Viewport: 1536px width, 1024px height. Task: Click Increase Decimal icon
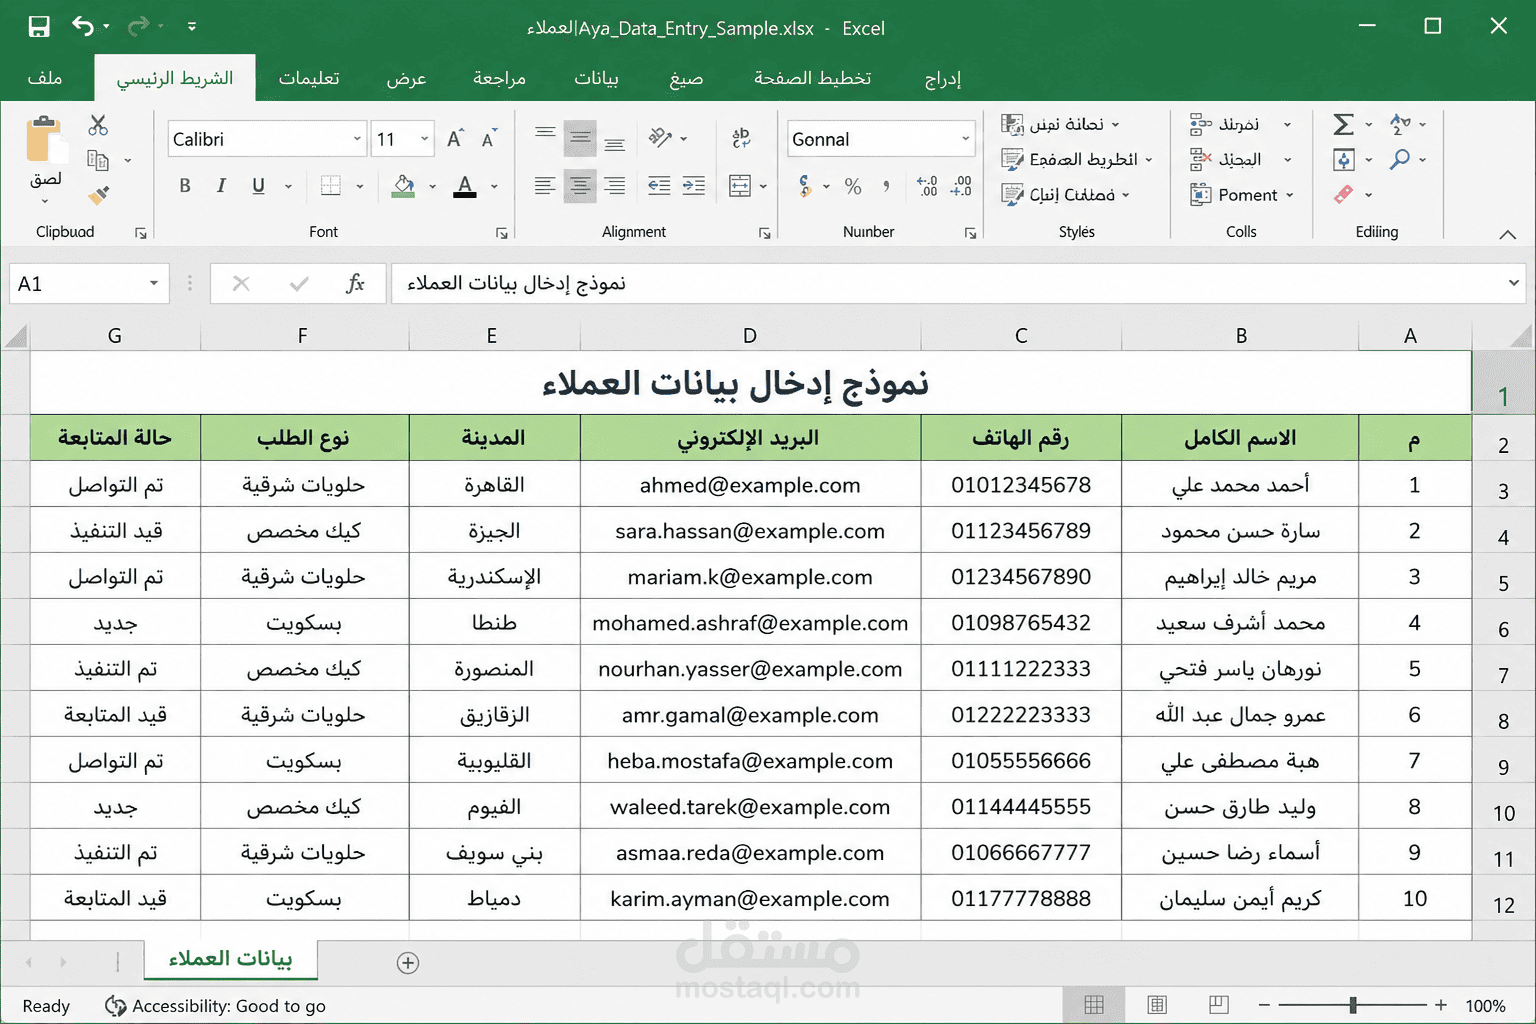pos(927,186)
